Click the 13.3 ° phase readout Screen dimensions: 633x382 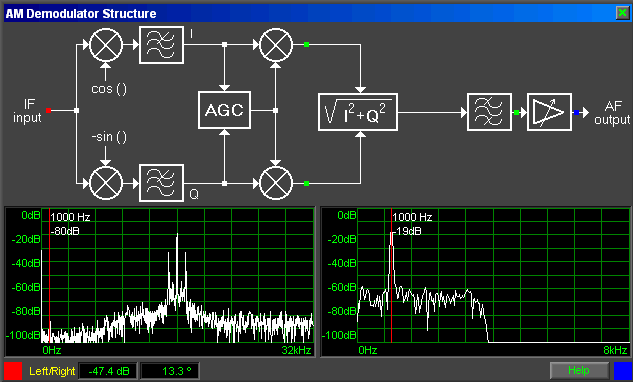[x=170, y=371]
